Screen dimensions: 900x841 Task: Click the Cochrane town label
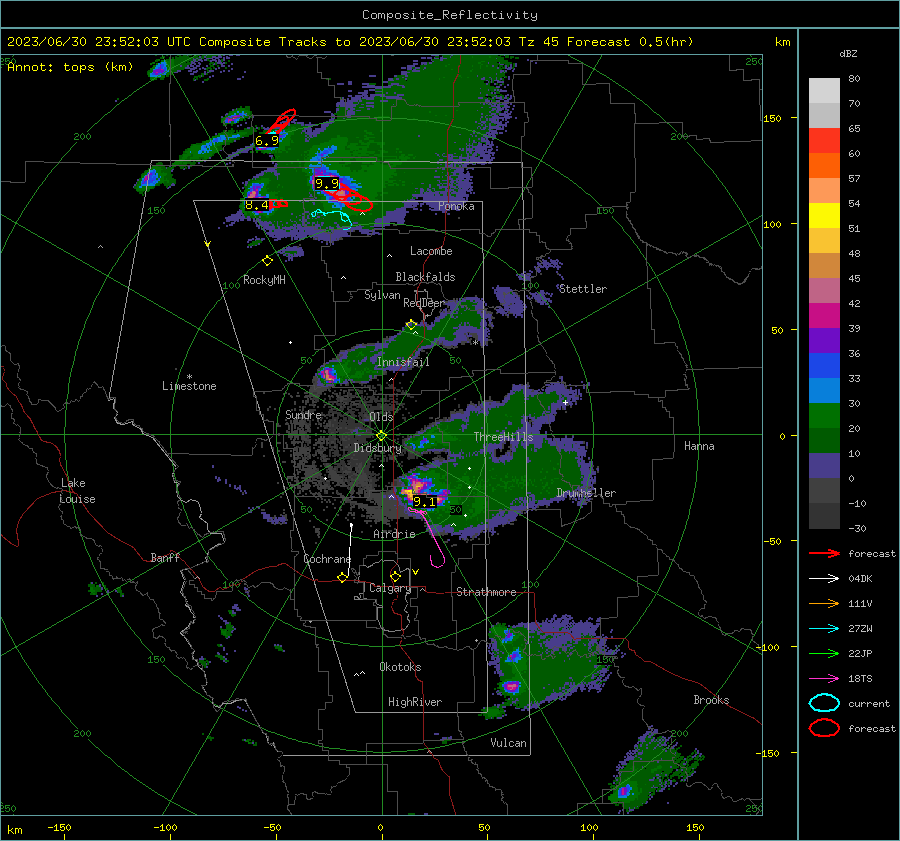coord(327,559)
